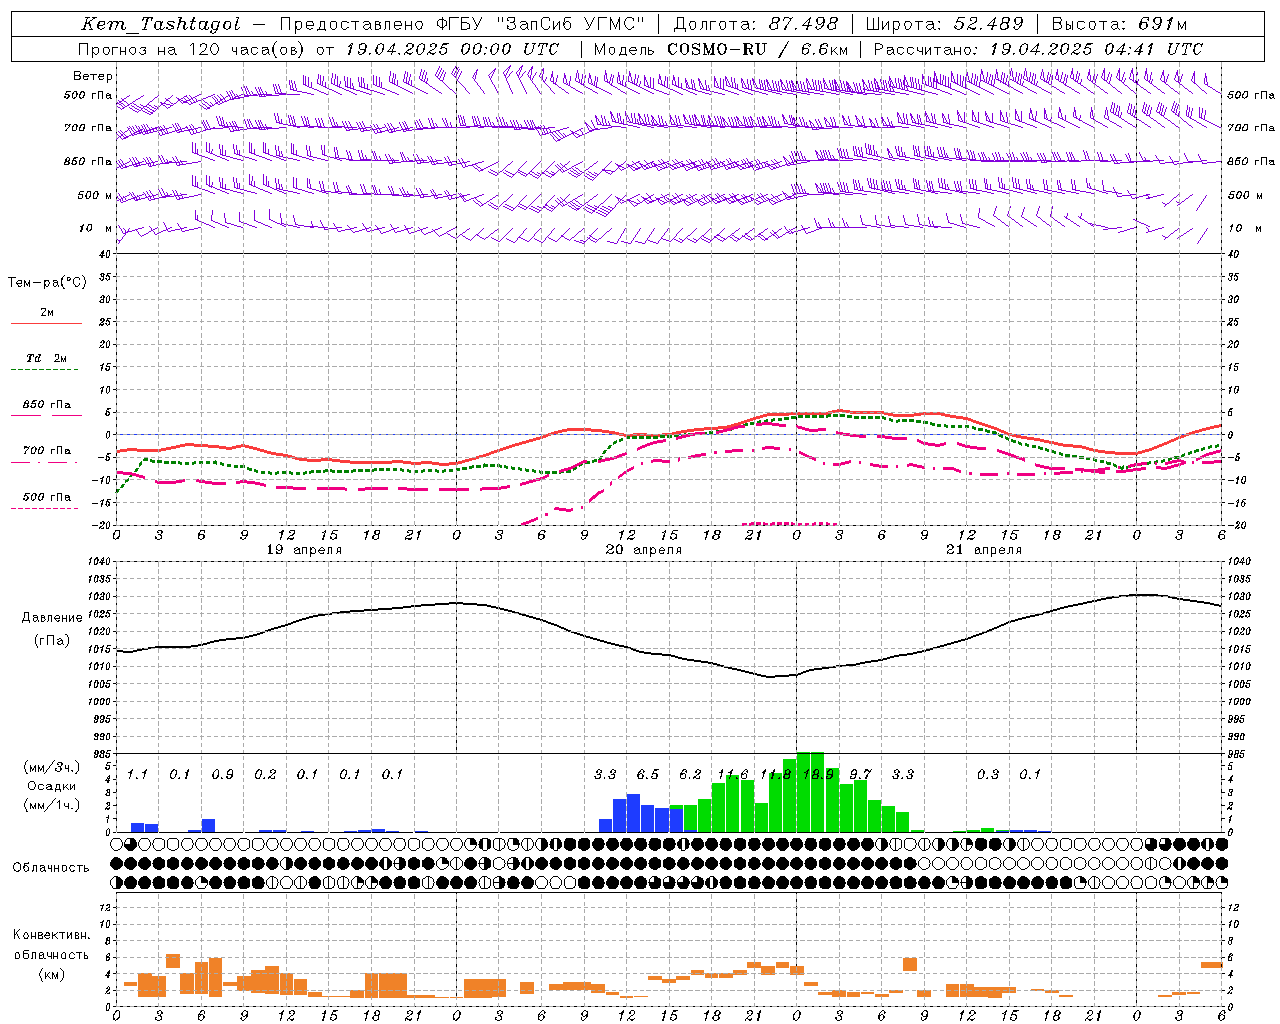Click the longitude value Долгота: 87.498
The image size is (1280, 1024).
[756, 24]
